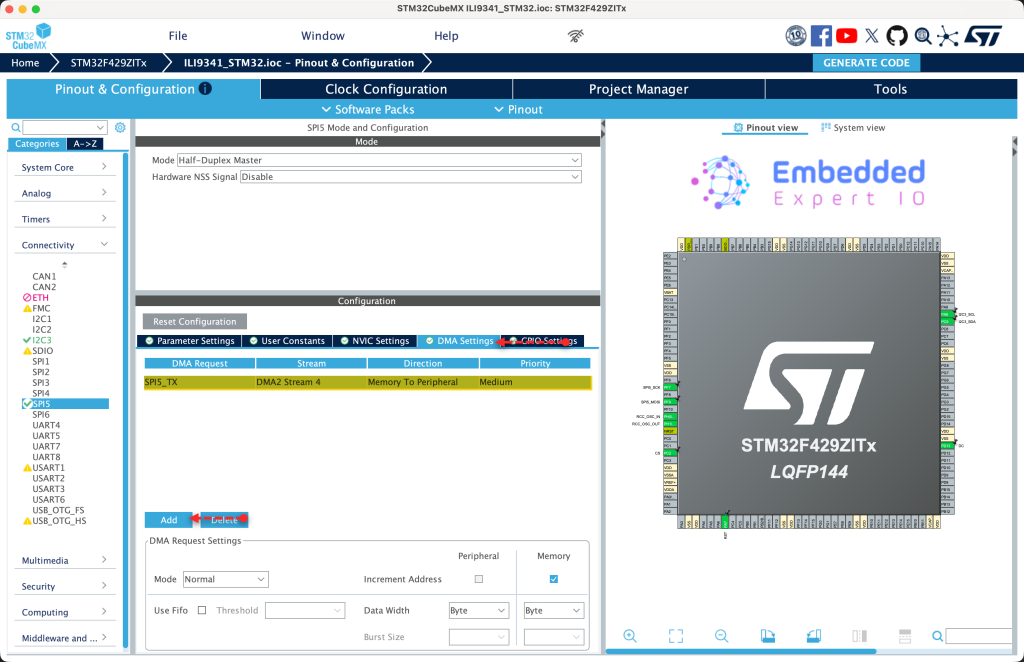Switch to the Clock Configuration tab
The height and width of the screenshot is (662, 1024).
tap(386, 89)
